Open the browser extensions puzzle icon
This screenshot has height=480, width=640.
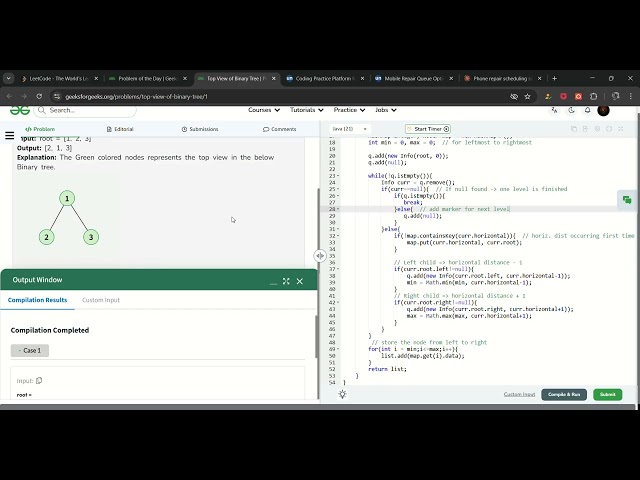tap(593, 97)
